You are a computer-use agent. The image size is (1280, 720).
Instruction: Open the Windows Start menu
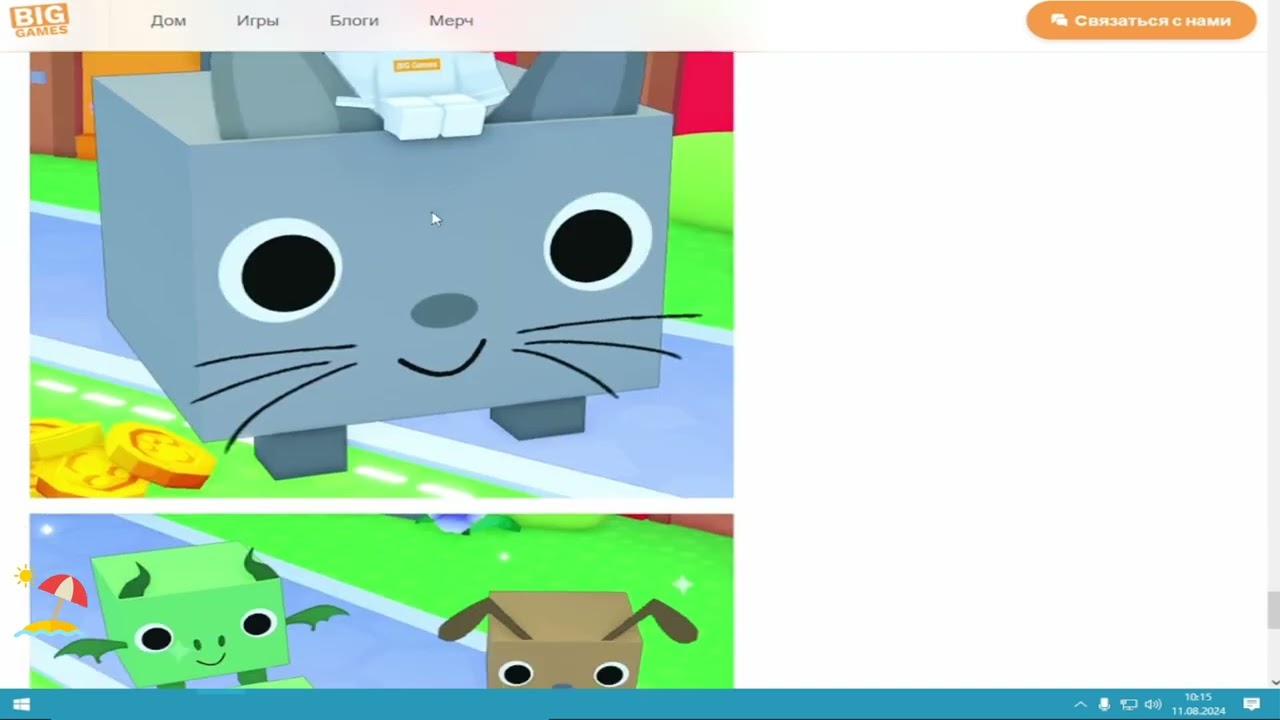(21, 705)
